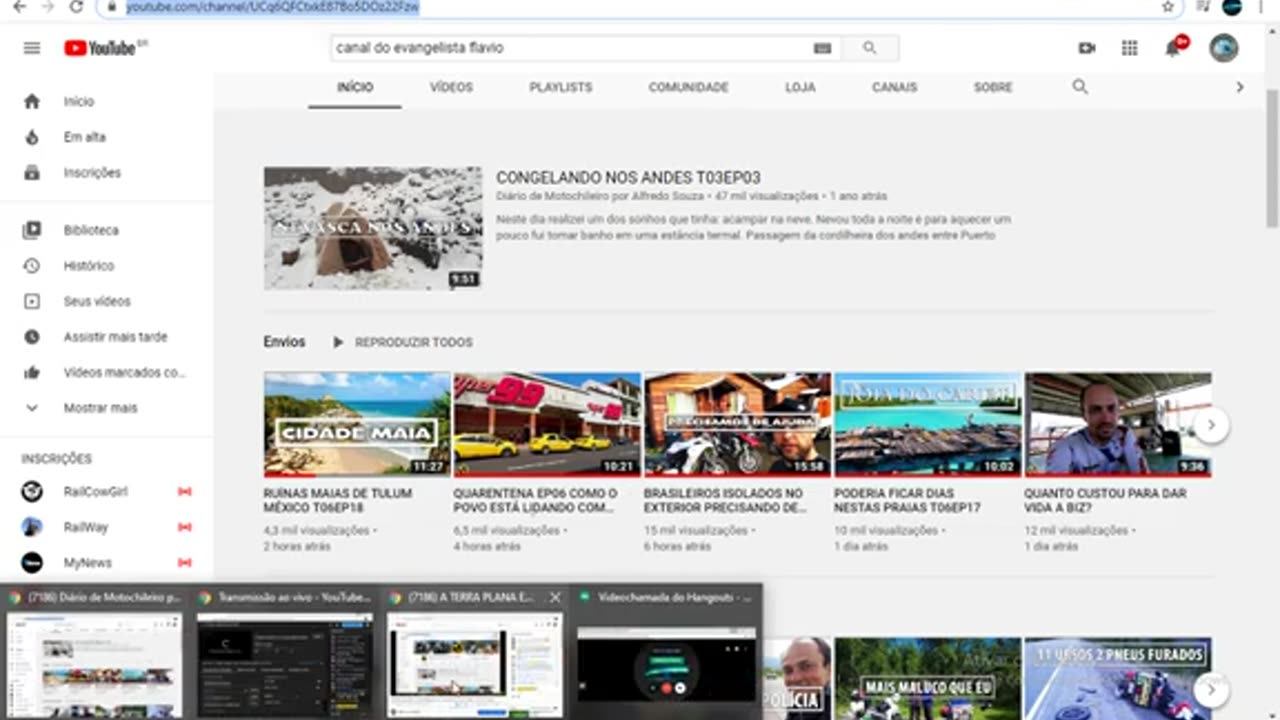This screenshot has height=720, width=1280.
Task: Open the YouTube apps grid icon
Action: coord(1130,48)
